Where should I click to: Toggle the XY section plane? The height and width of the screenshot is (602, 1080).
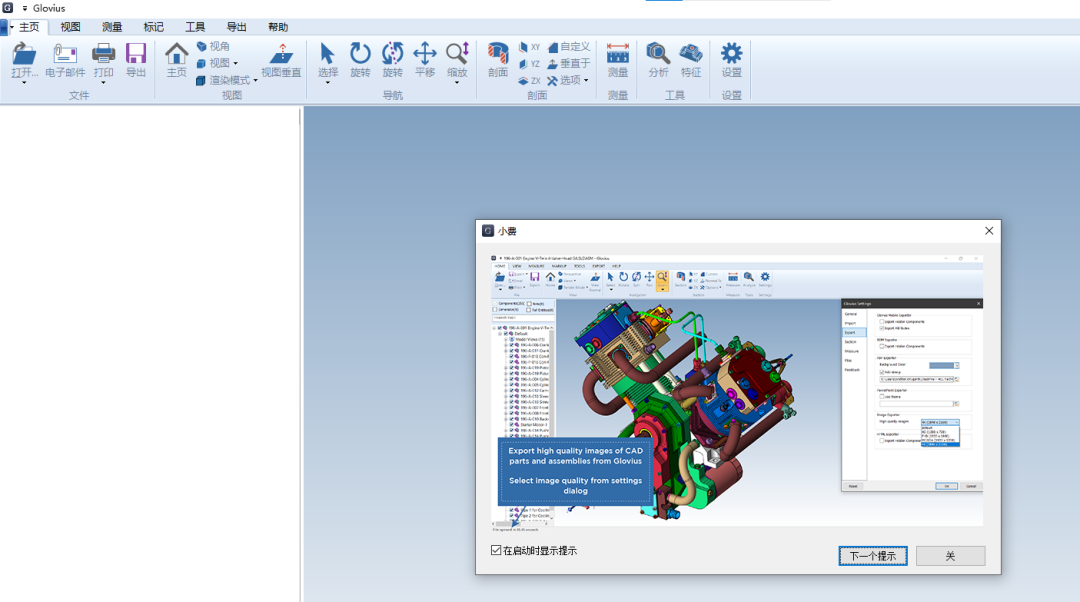(x=529, y=47)
